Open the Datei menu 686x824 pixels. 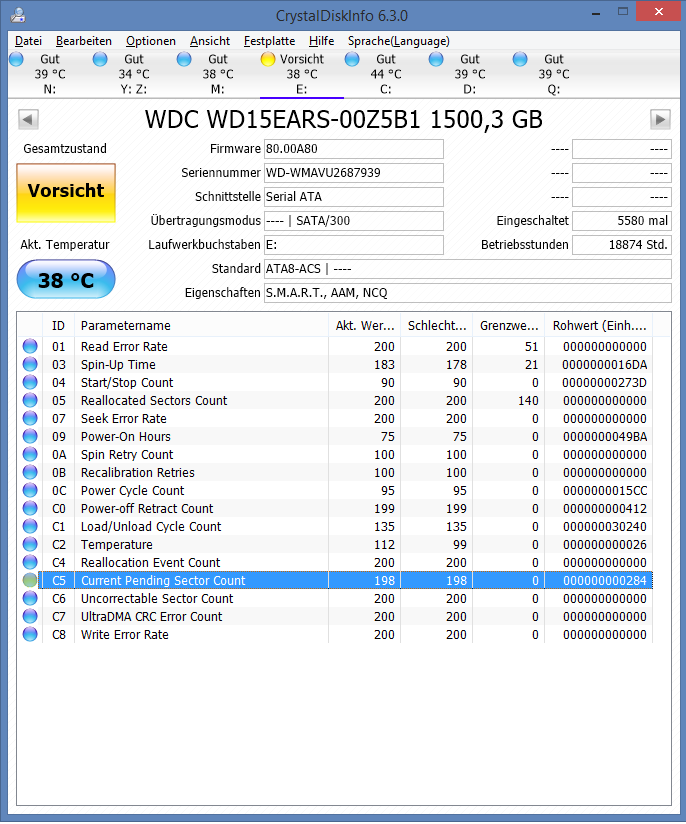(28, 41)
